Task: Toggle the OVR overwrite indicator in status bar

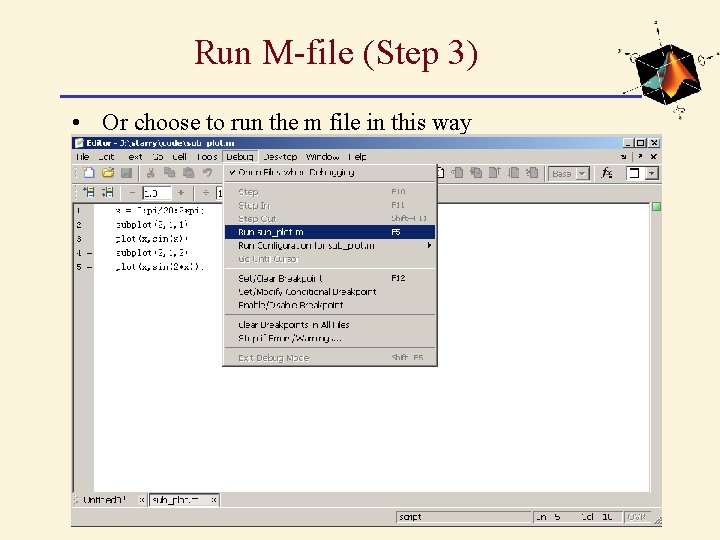Action: click(x=636, y=517)
